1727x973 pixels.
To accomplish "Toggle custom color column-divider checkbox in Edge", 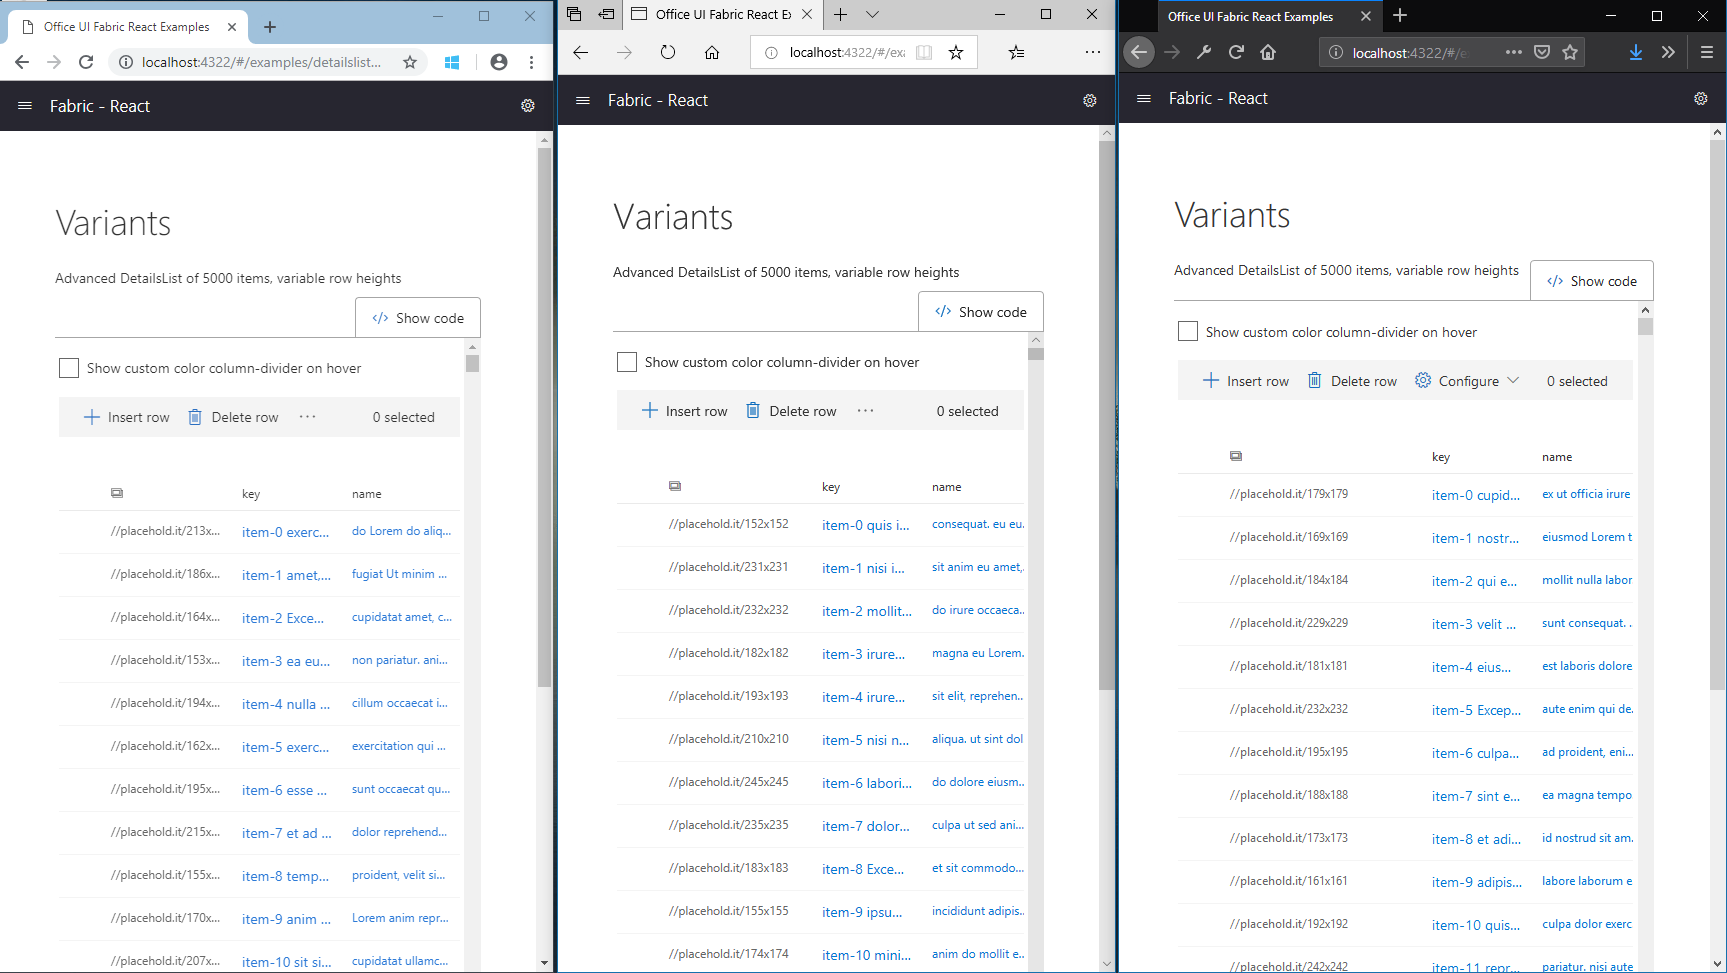I will (x=627, y=362).
